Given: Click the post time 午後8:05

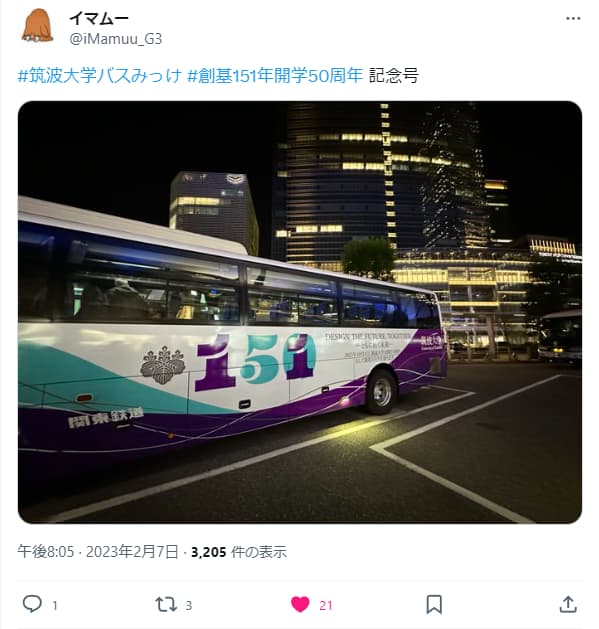Looking at the screenshot, I should (x=46, y=552).
